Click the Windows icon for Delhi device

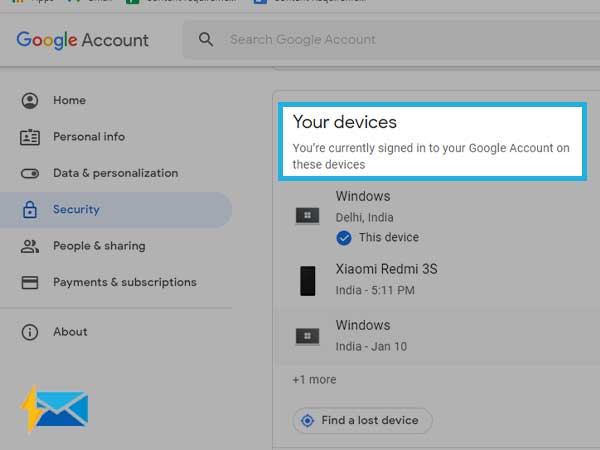point(308,216)
